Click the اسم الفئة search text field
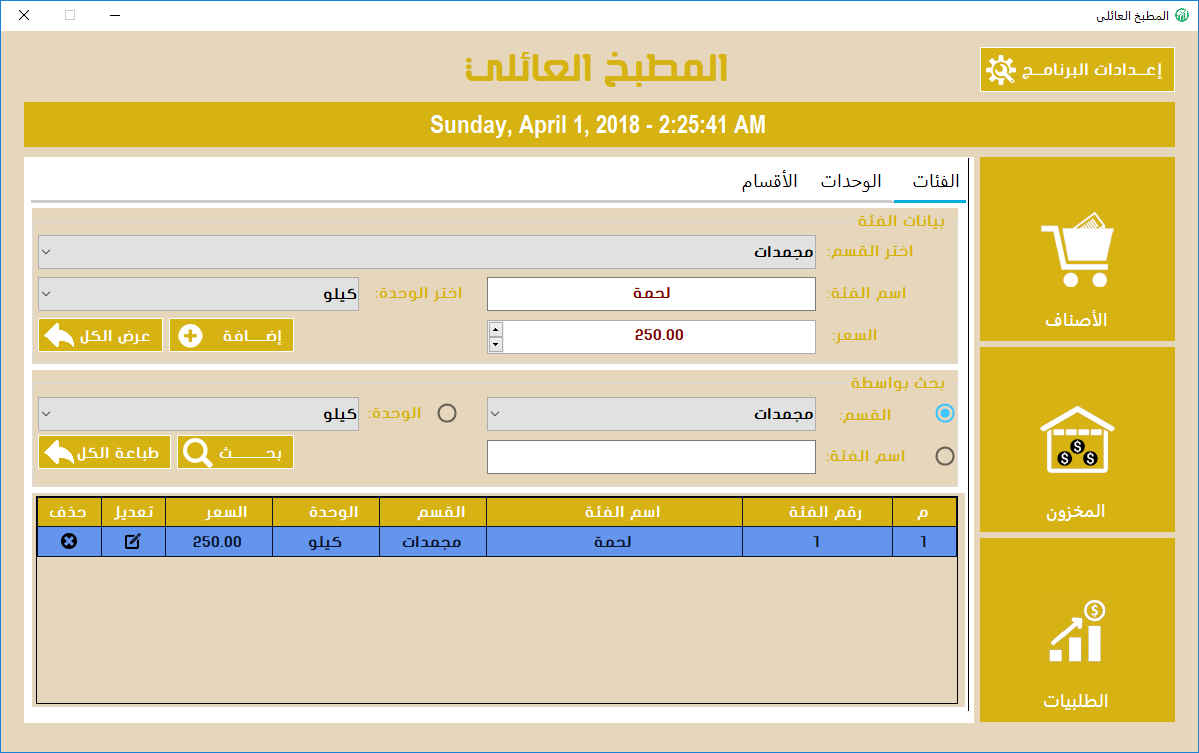1199x753 pixels. click(x=651, y=457)
